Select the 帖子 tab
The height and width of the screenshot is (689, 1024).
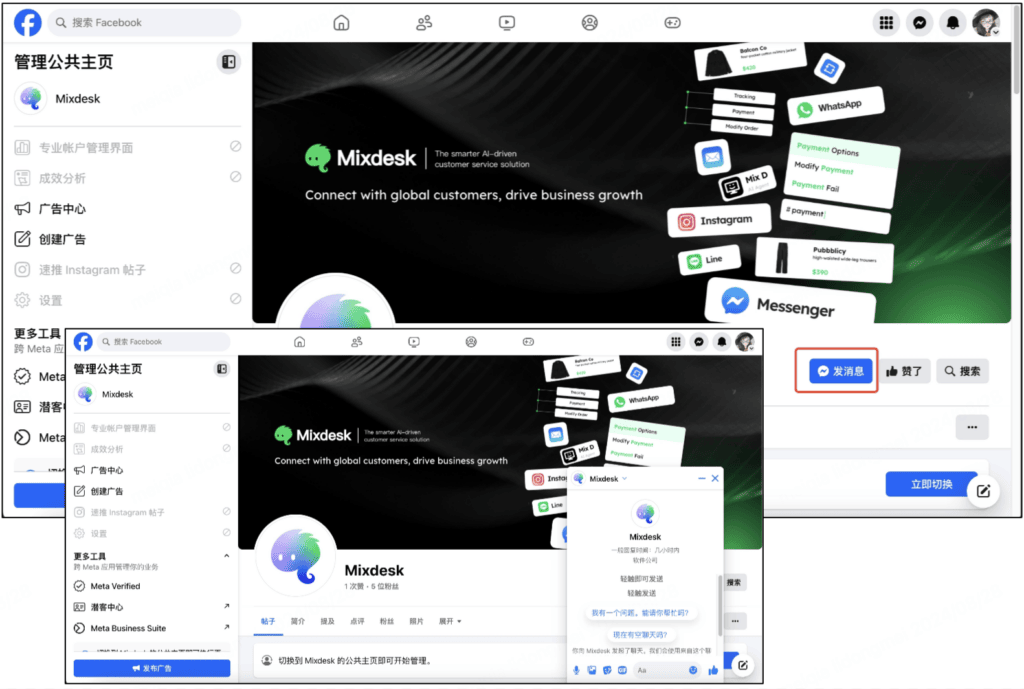pos(268,621)
